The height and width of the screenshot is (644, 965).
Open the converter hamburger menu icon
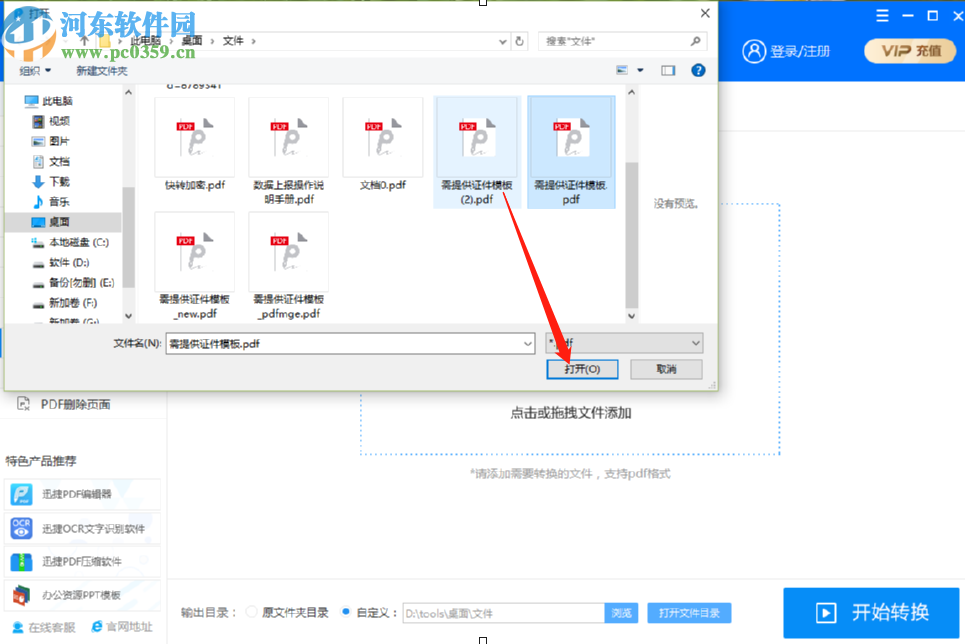[882, 16]
